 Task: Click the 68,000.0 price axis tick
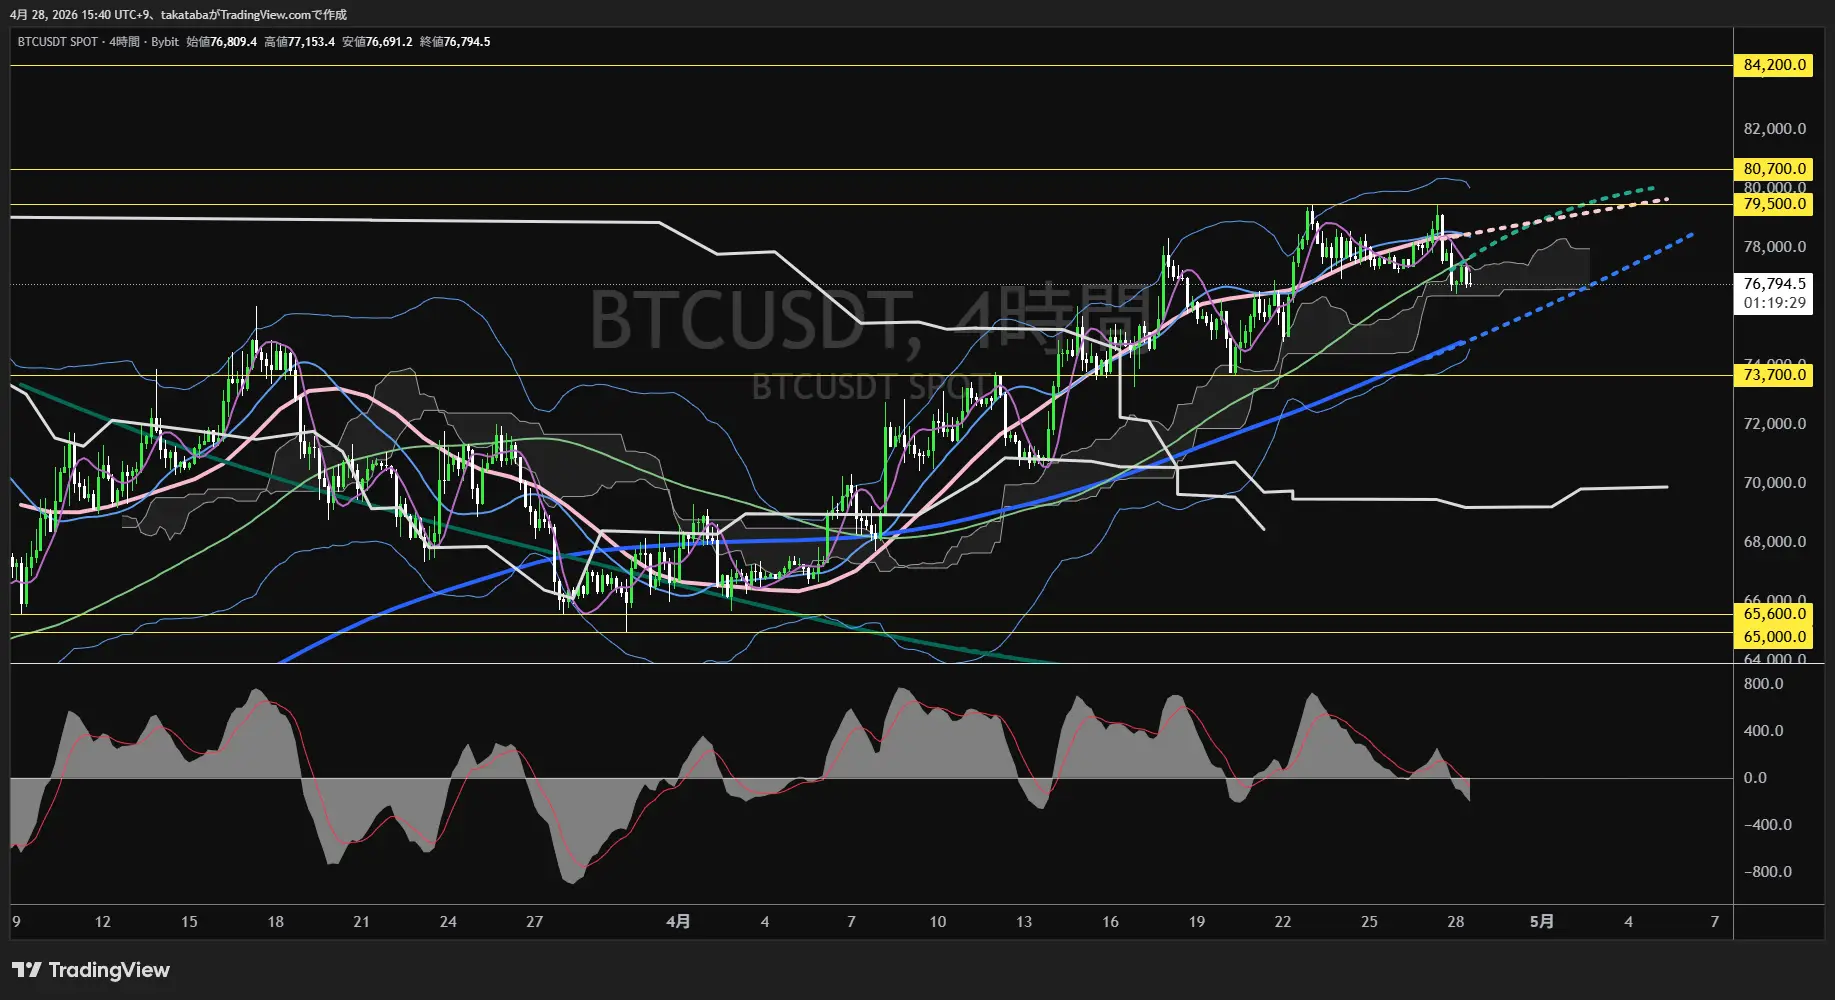[1774, 542]
